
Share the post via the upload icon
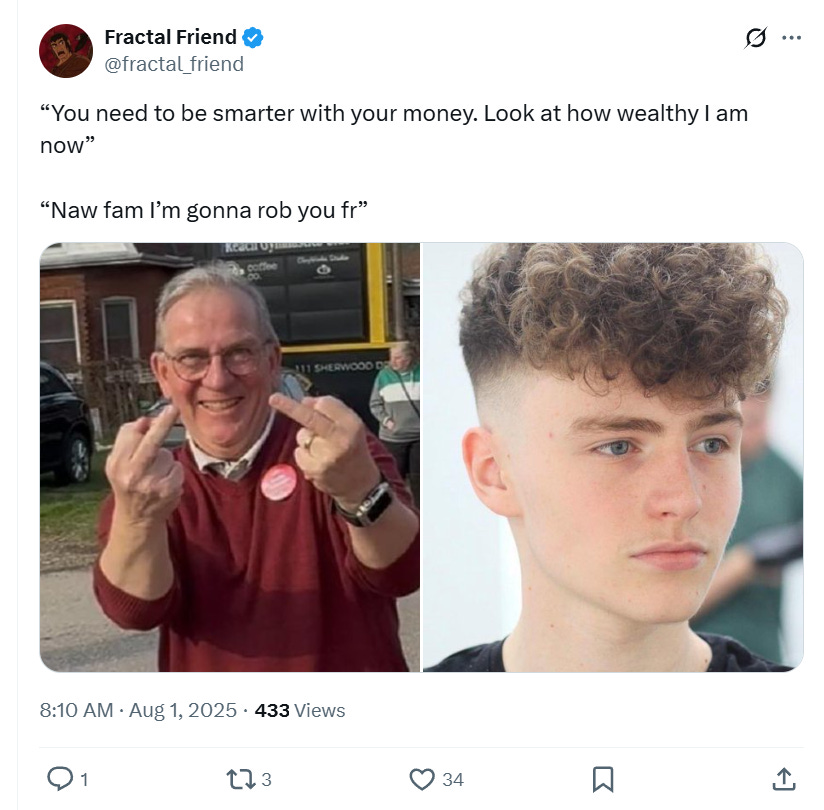pyautogui.click(x=784, y=779)
